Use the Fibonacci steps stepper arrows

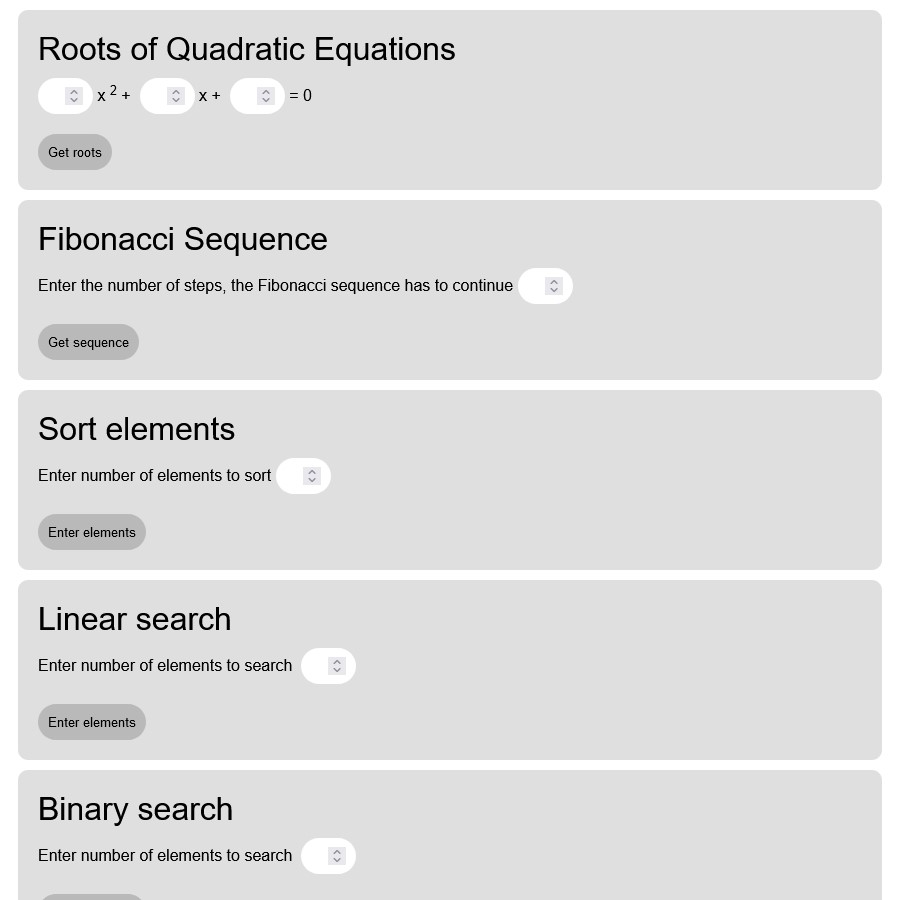point(554,286)
